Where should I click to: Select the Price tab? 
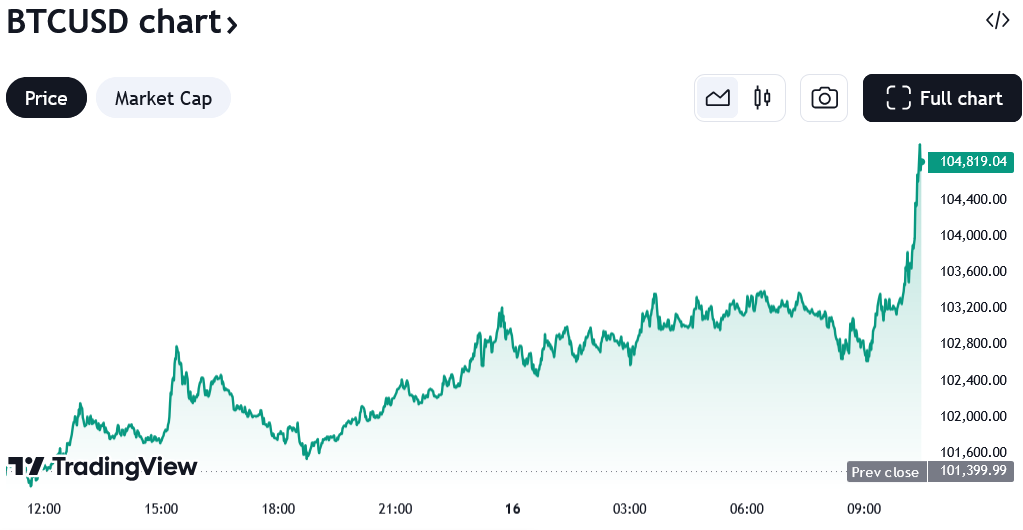point(46,98)
